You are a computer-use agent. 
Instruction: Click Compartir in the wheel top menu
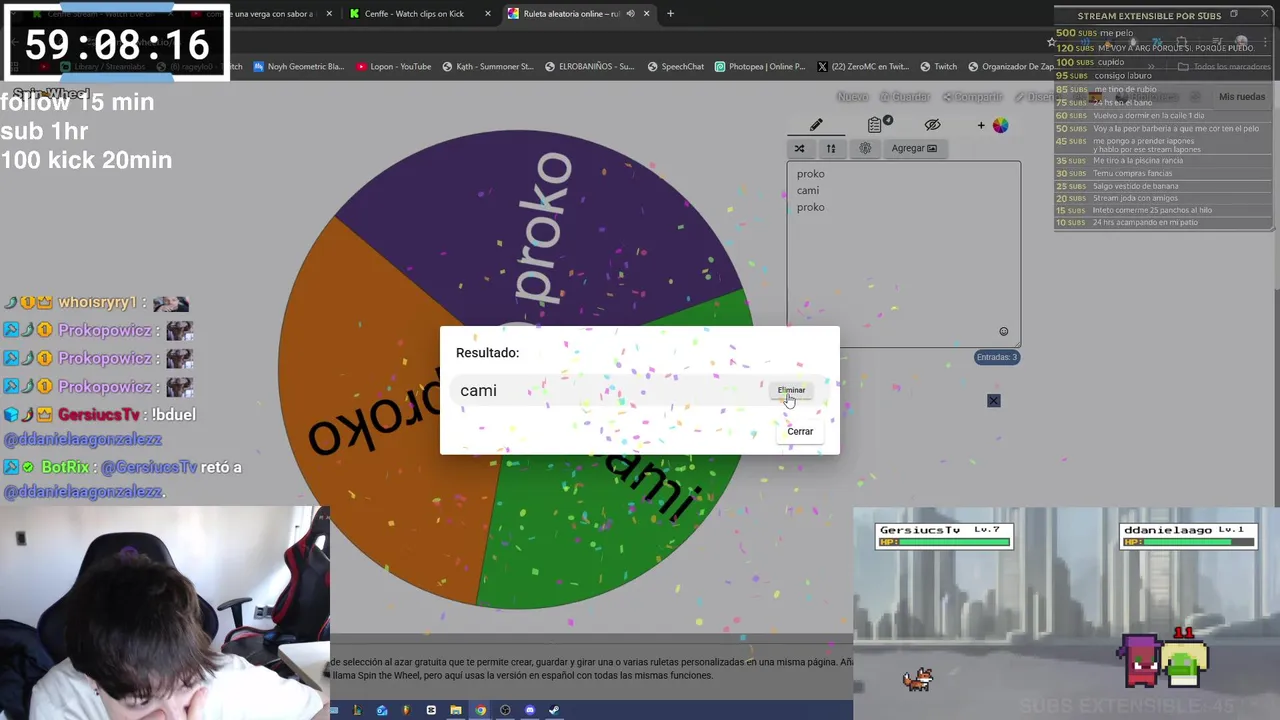click(972, 97)
